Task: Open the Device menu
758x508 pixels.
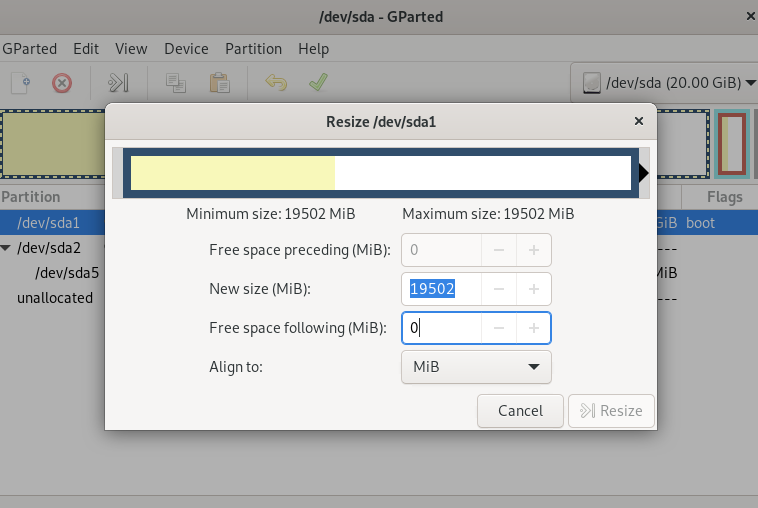Action: pyautogui.click(x=186, y=48)
